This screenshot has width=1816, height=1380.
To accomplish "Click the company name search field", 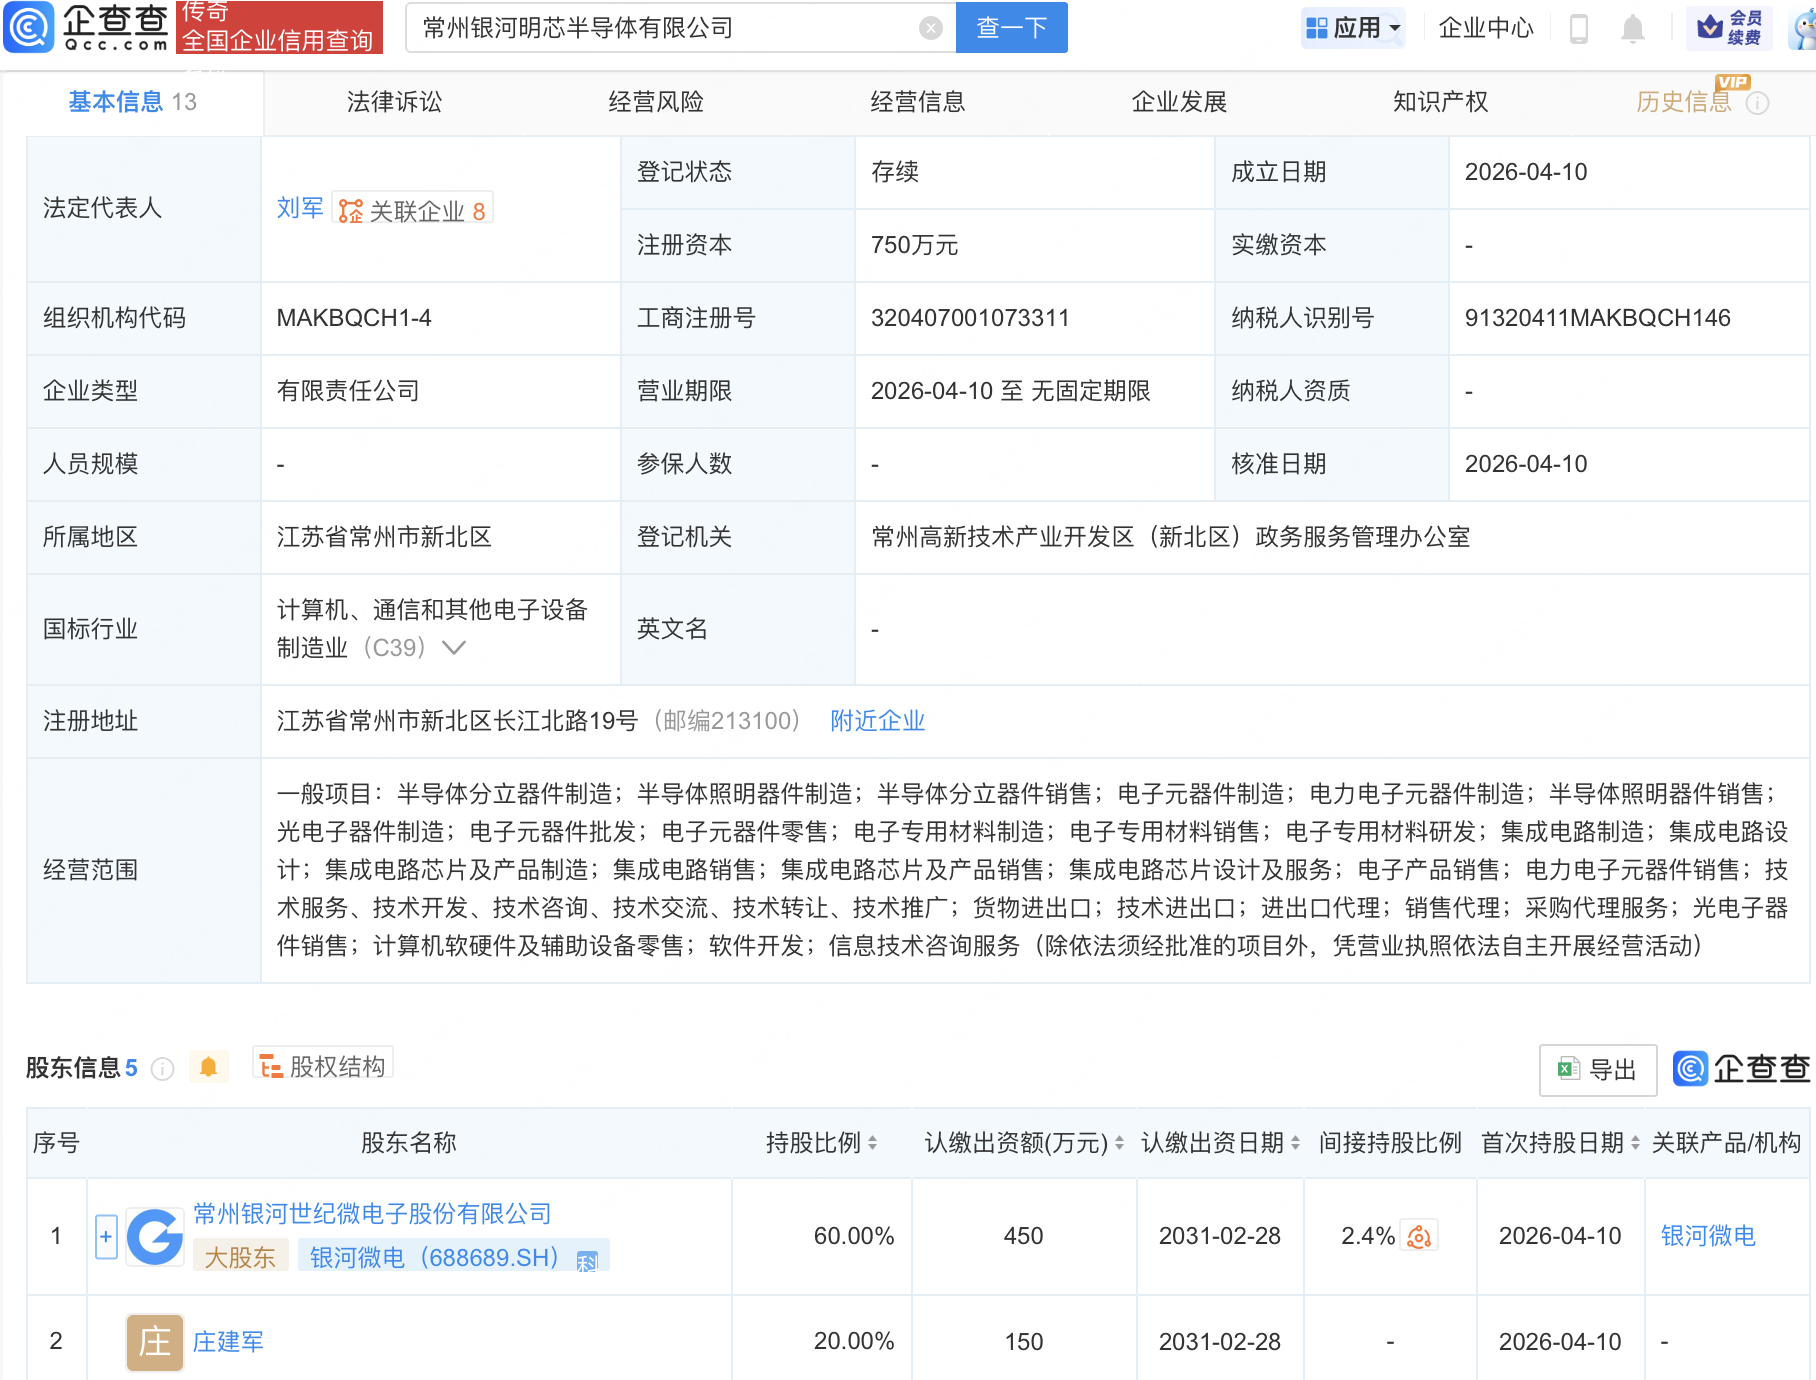I will [660, 28].
